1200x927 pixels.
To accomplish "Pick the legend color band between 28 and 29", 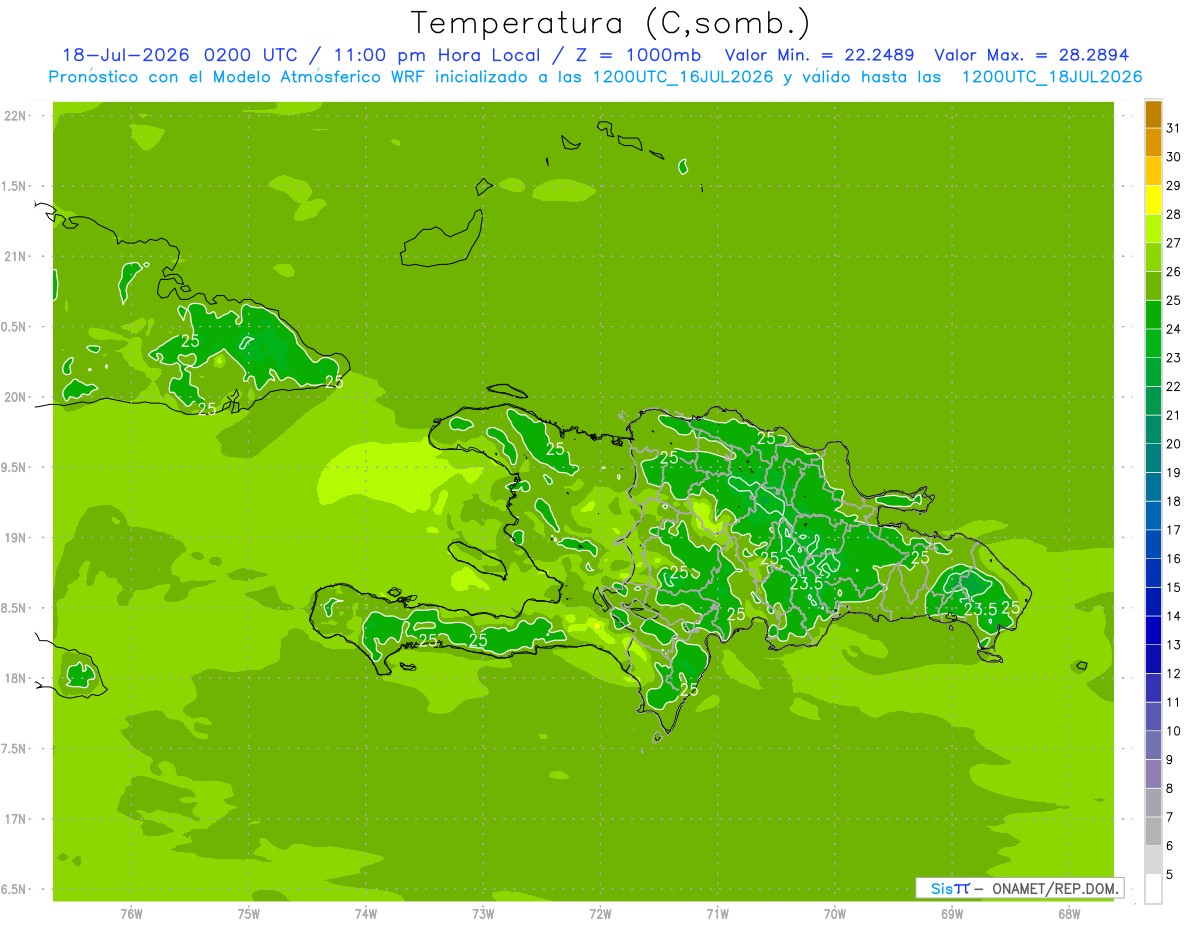I will coord(1153,200).
